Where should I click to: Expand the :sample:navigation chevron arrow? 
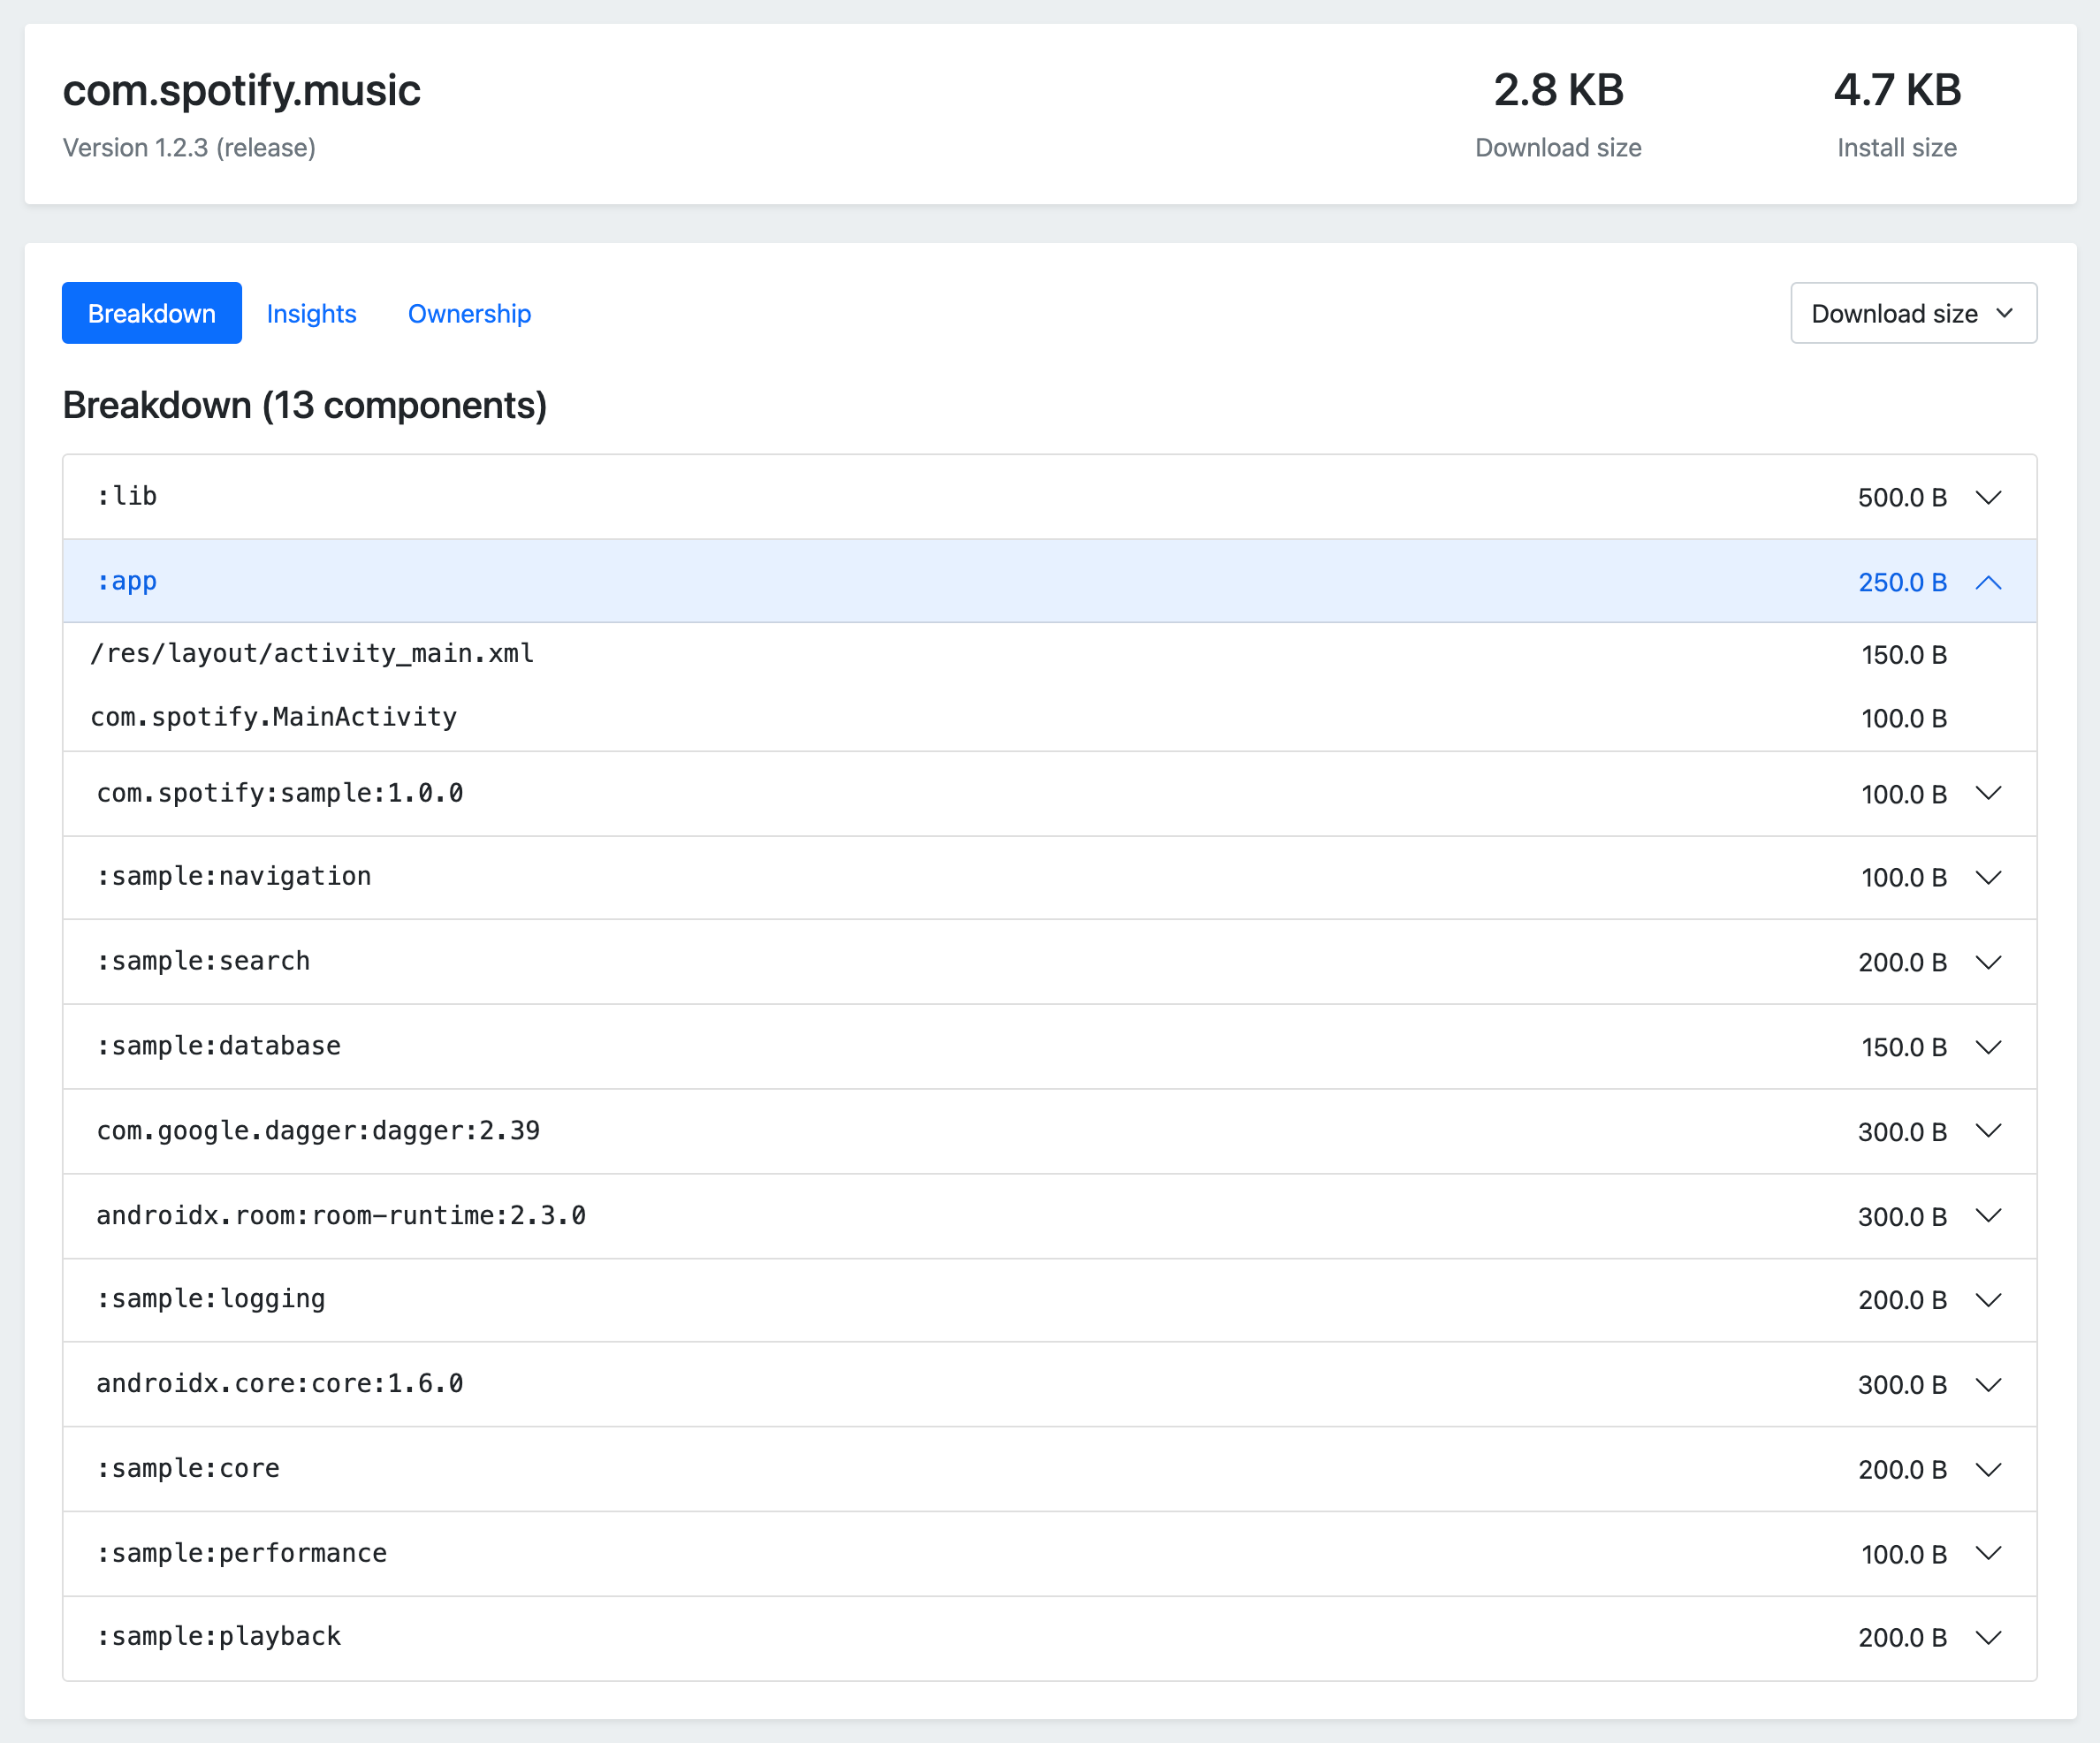click(x=1988, y=877)
